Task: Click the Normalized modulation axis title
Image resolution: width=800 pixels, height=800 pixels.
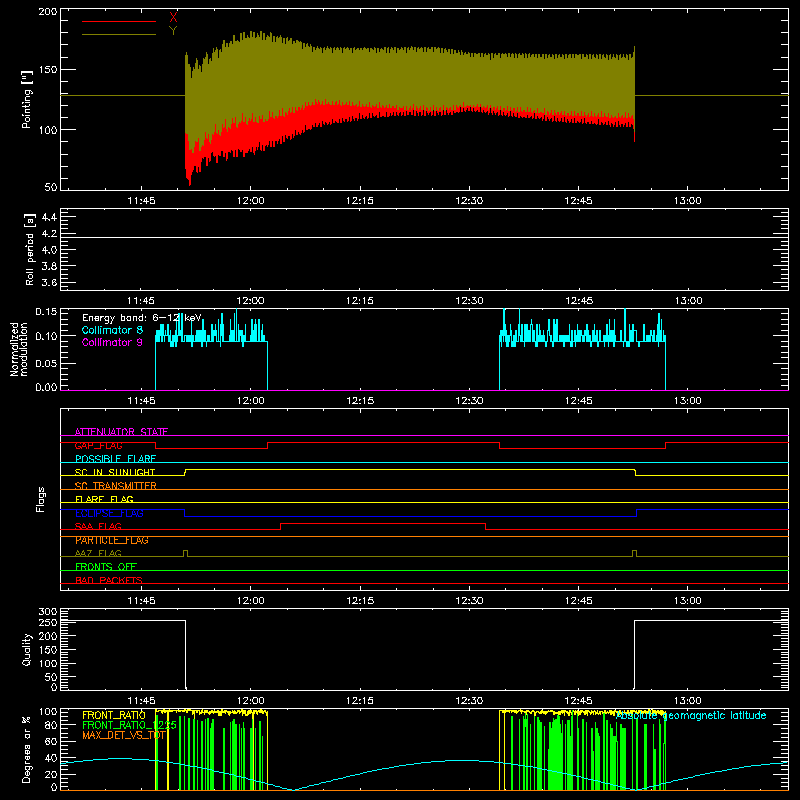Action: 19,349
